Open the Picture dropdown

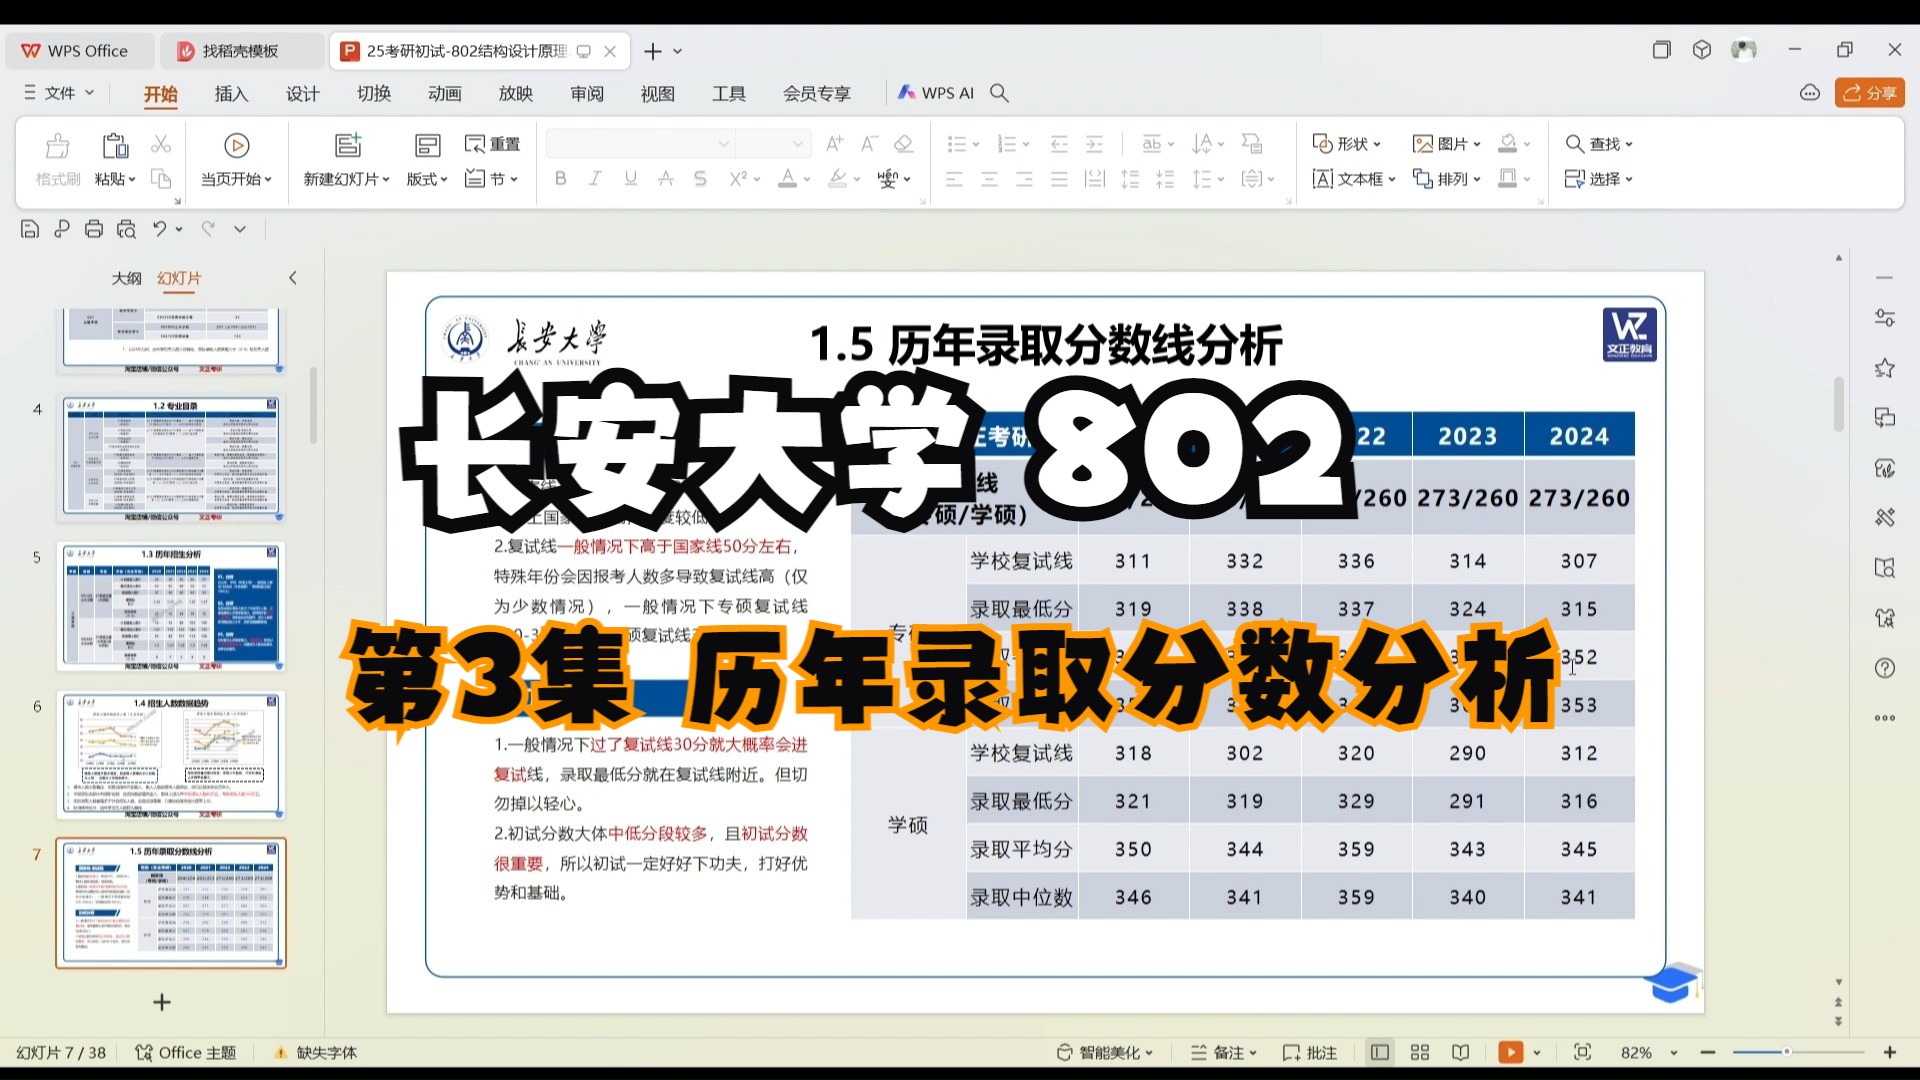click(1446, 144)
